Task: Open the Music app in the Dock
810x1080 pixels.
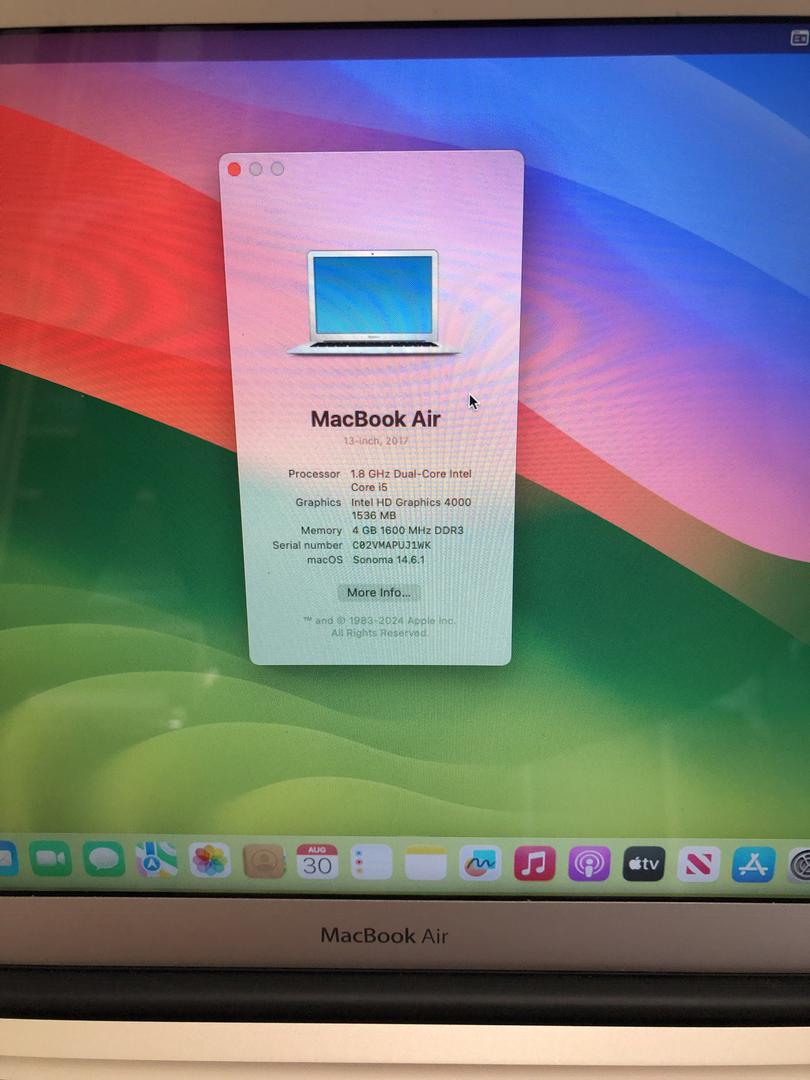Action: (x=534, y=863)
